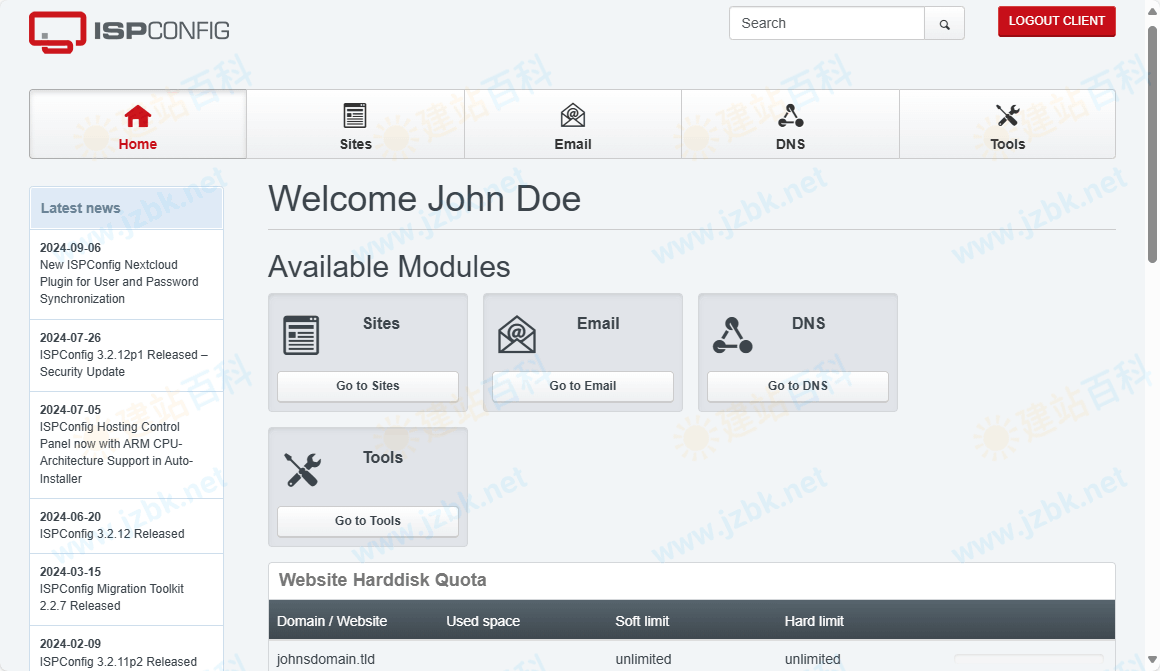1160x671 pixels.
Task: Open the Home tab in navigation
Action: (138, 125)
